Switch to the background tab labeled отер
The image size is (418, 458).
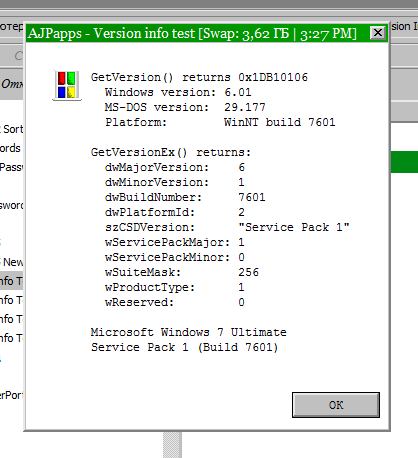click(11, 27)
